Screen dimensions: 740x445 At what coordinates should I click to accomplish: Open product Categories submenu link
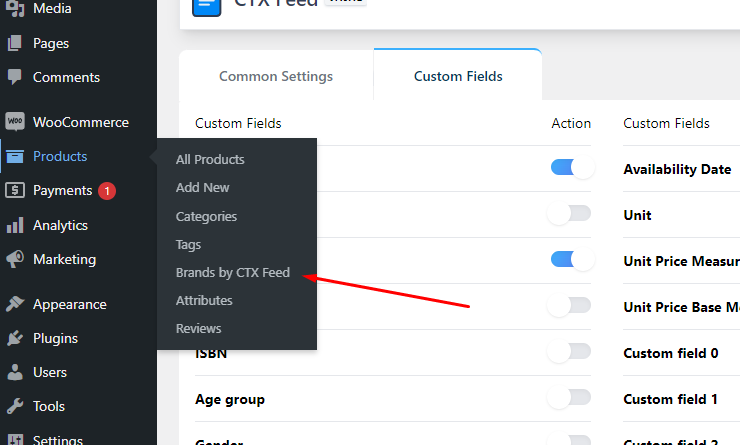click(x=206, y=216)
